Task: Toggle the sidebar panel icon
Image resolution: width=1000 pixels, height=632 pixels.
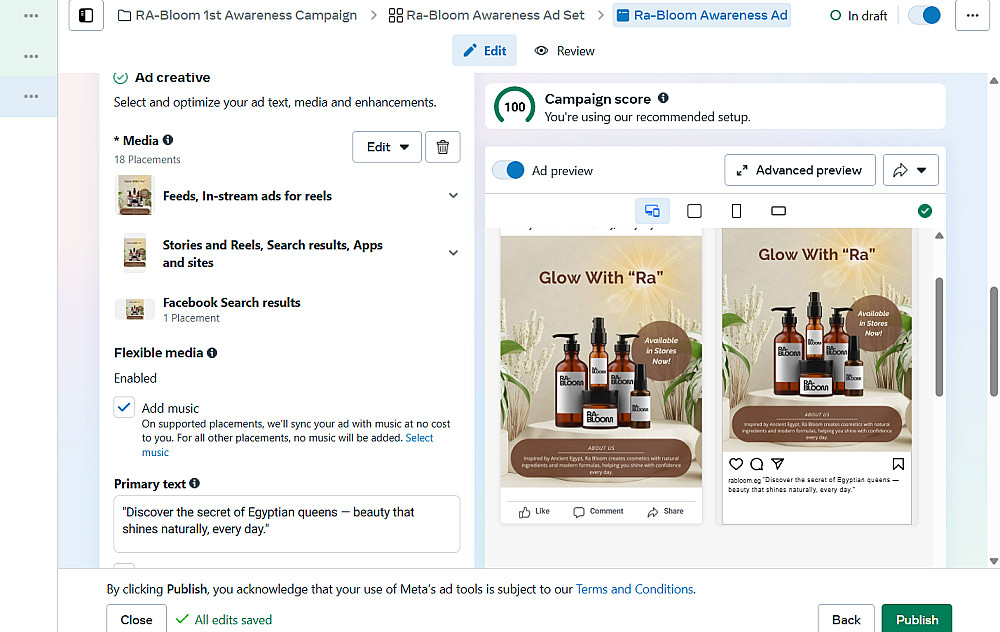Action: click(x=86, y=15)
